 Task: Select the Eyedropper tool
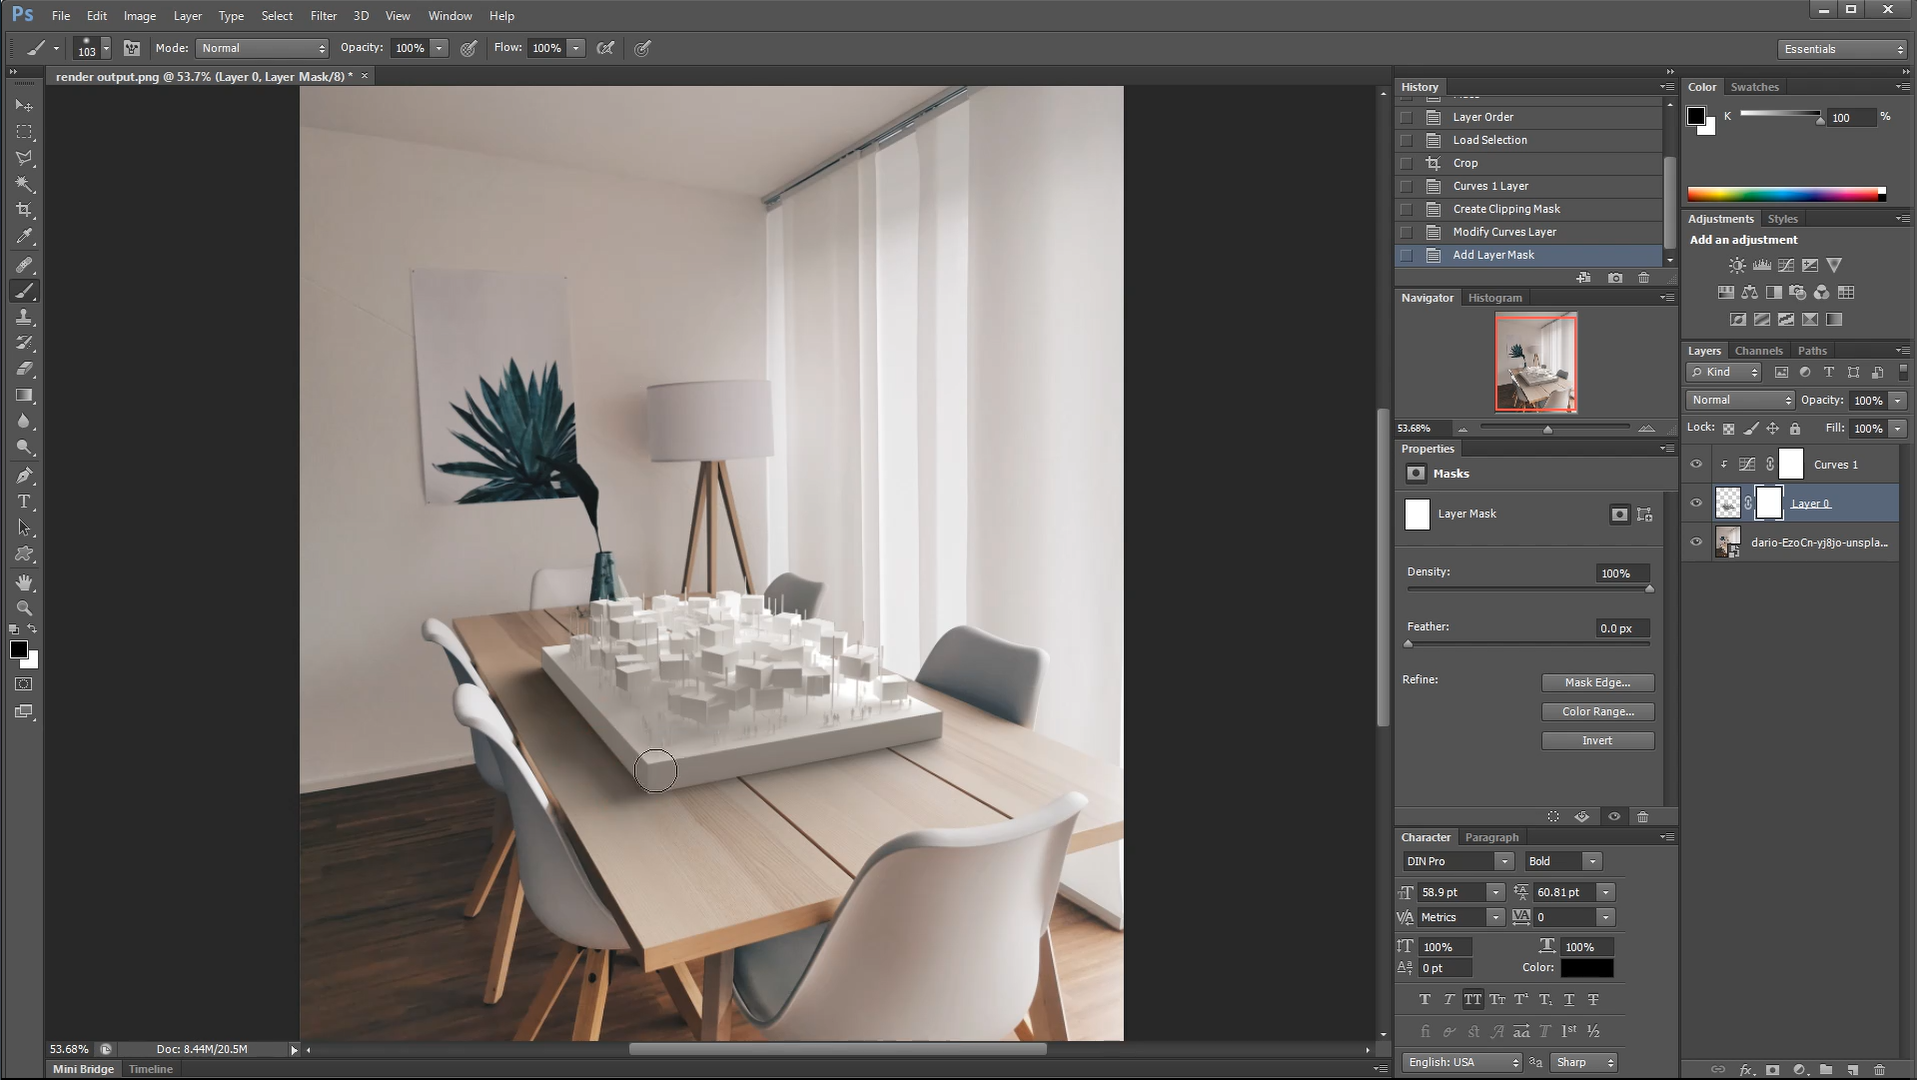coord(24,237)
